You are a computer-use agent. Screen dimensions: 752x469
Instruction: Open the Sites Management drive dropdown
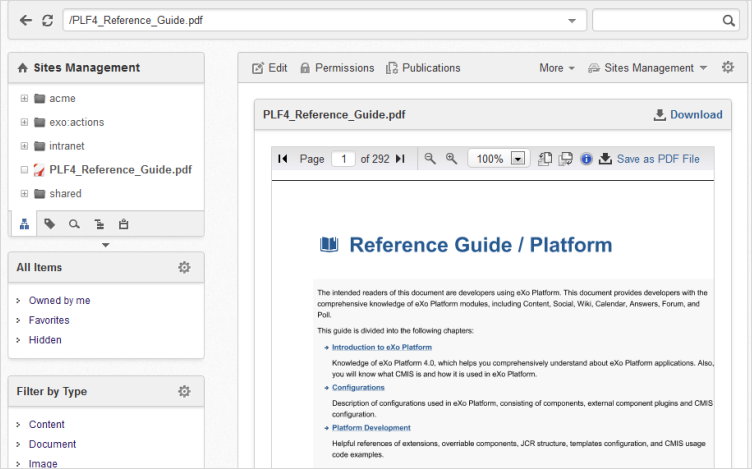point(648,68)
